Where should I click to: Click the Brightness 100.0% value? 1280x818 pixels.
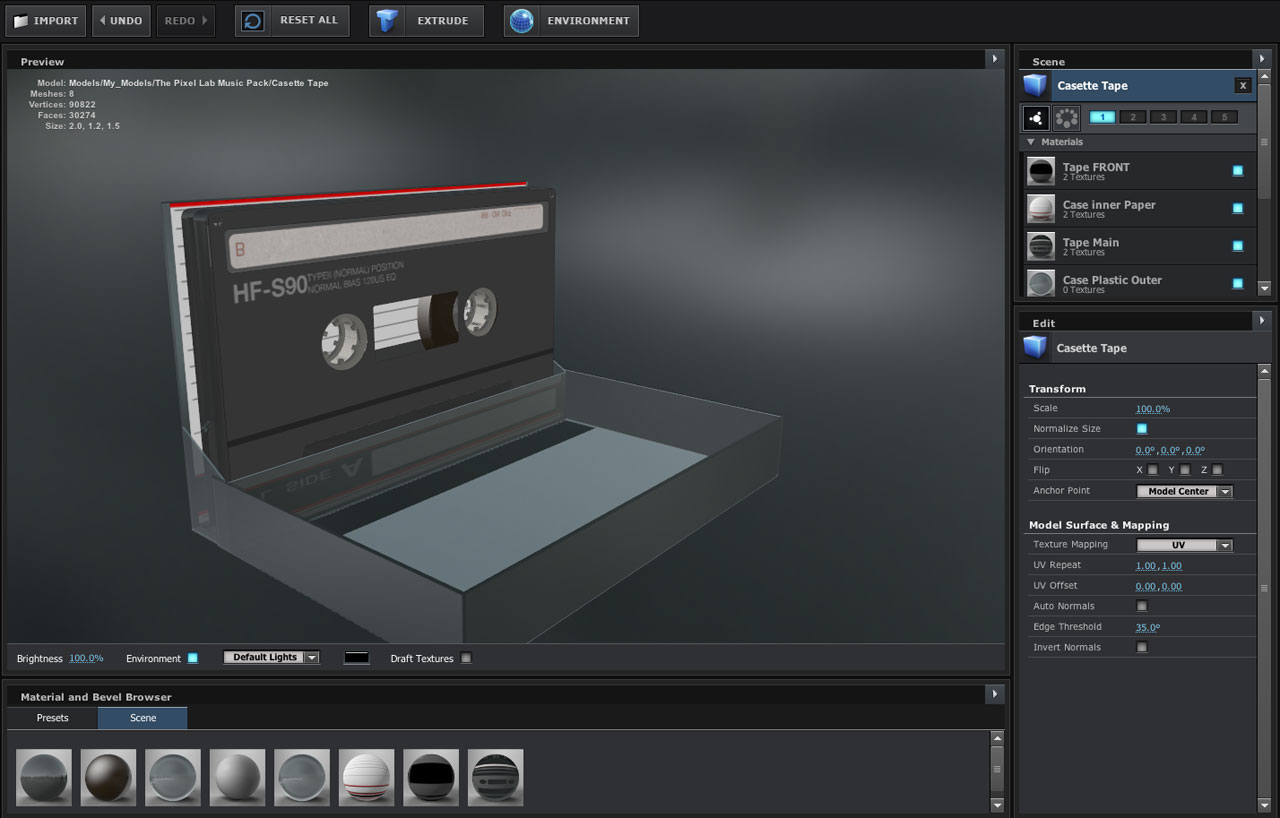point(86,658)
